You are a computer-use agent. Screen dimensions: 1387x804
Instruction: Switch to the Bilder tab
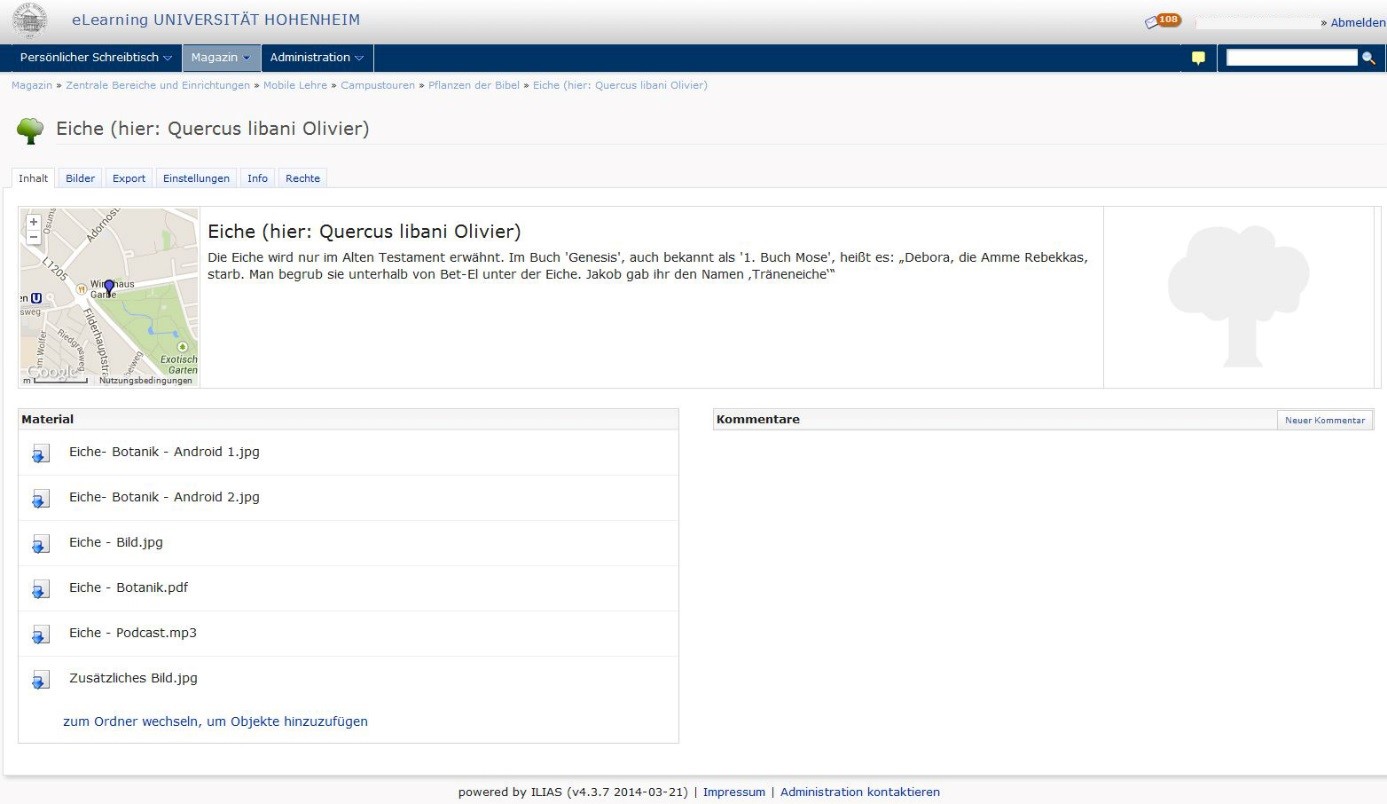coord(80,178)
